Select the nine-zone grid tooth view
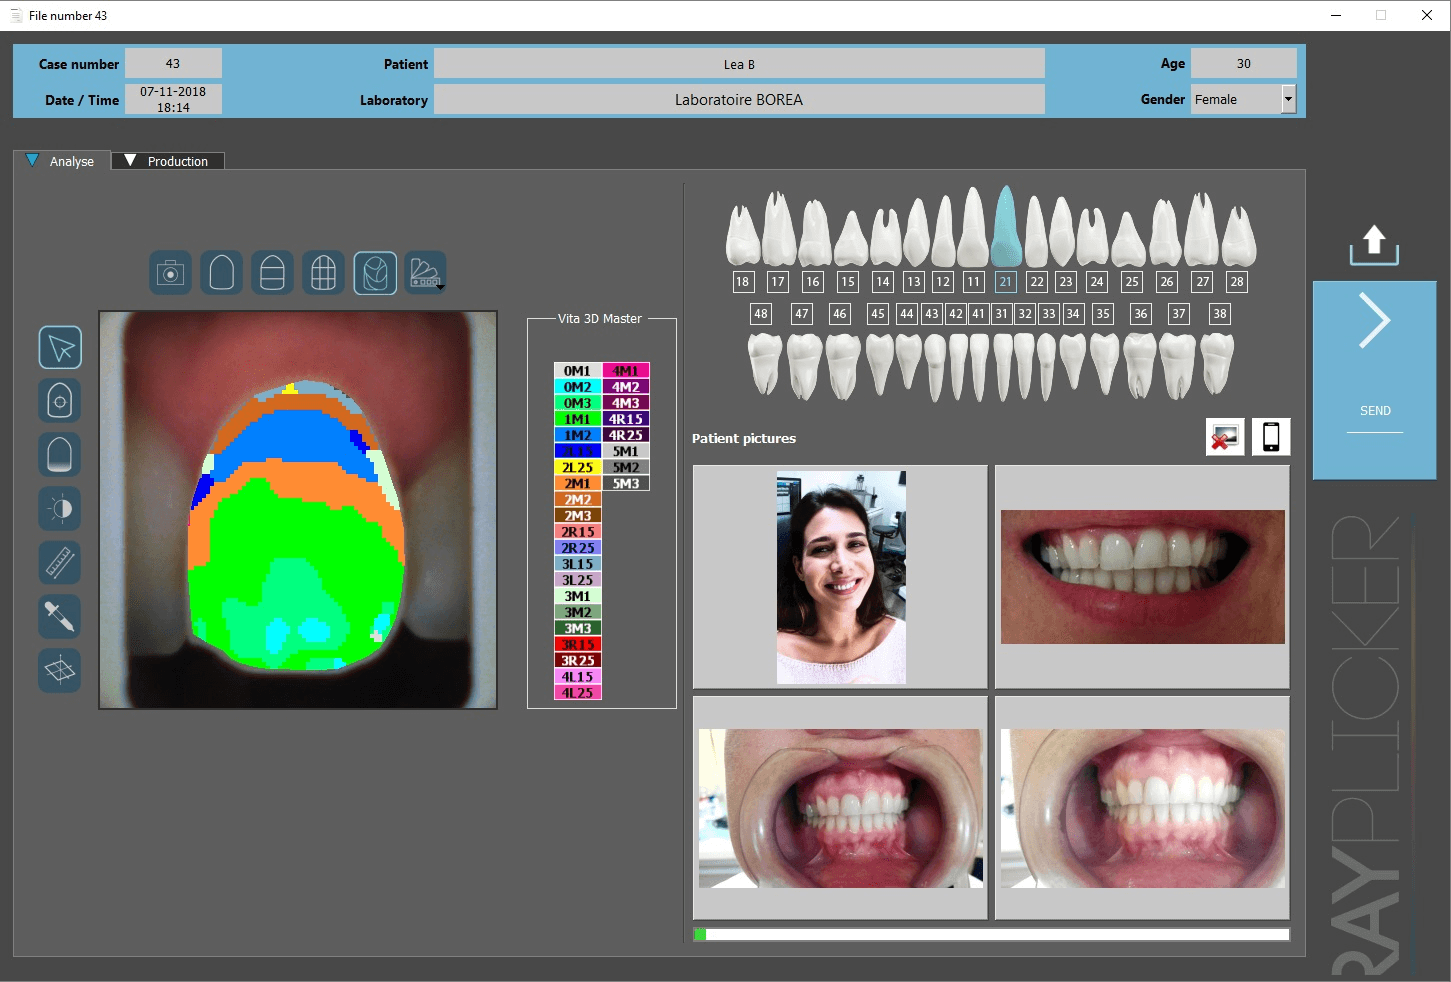Screen dimensions: 1451x982 coord(324,273)
